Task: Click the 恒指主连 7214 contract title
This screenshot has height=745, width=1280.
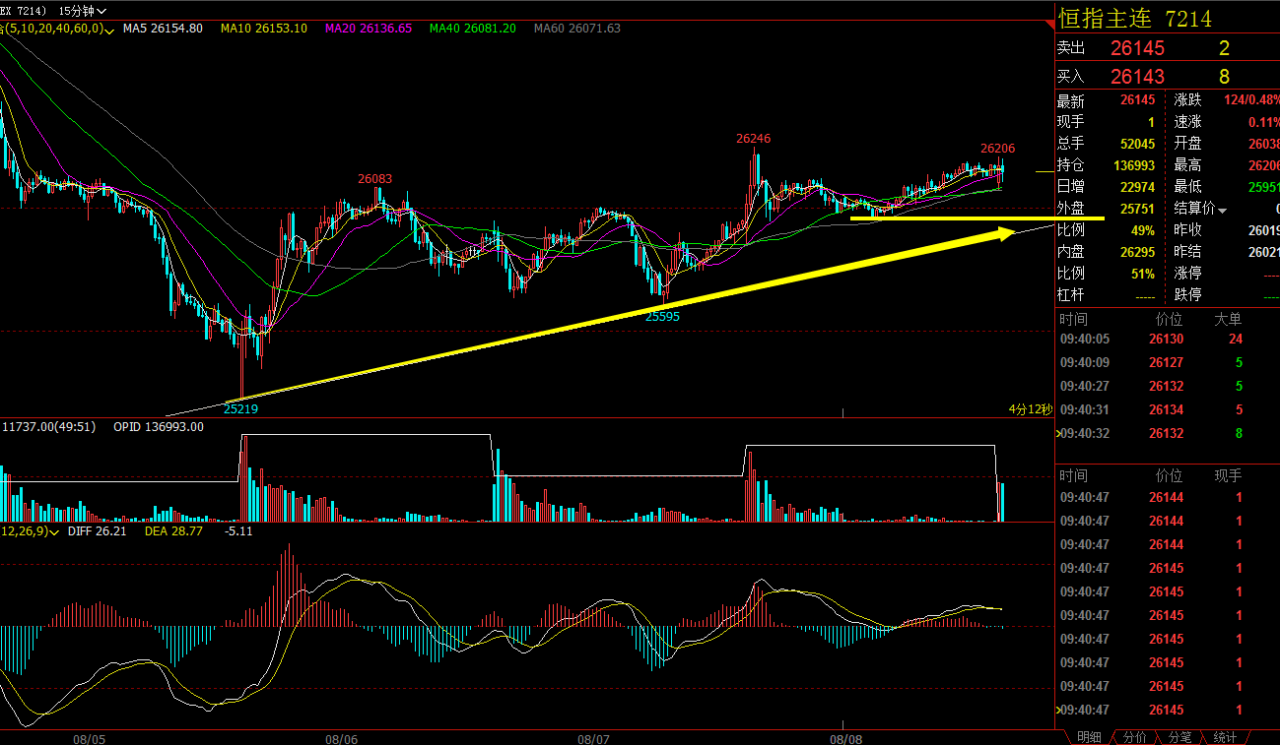Action: pyautogui.click(x=1134, y=18)
